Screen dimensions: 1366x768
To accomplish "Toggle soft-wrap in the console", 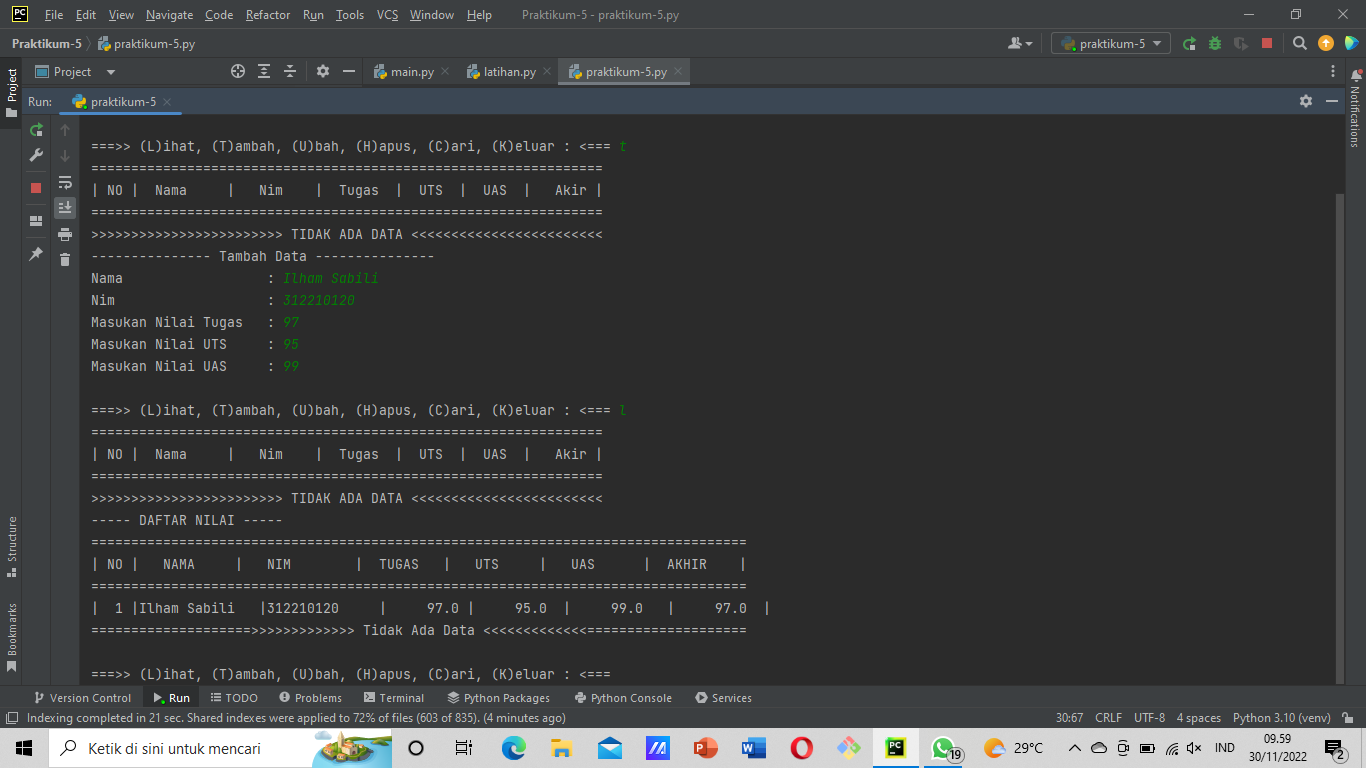I will tap(65, 182).
